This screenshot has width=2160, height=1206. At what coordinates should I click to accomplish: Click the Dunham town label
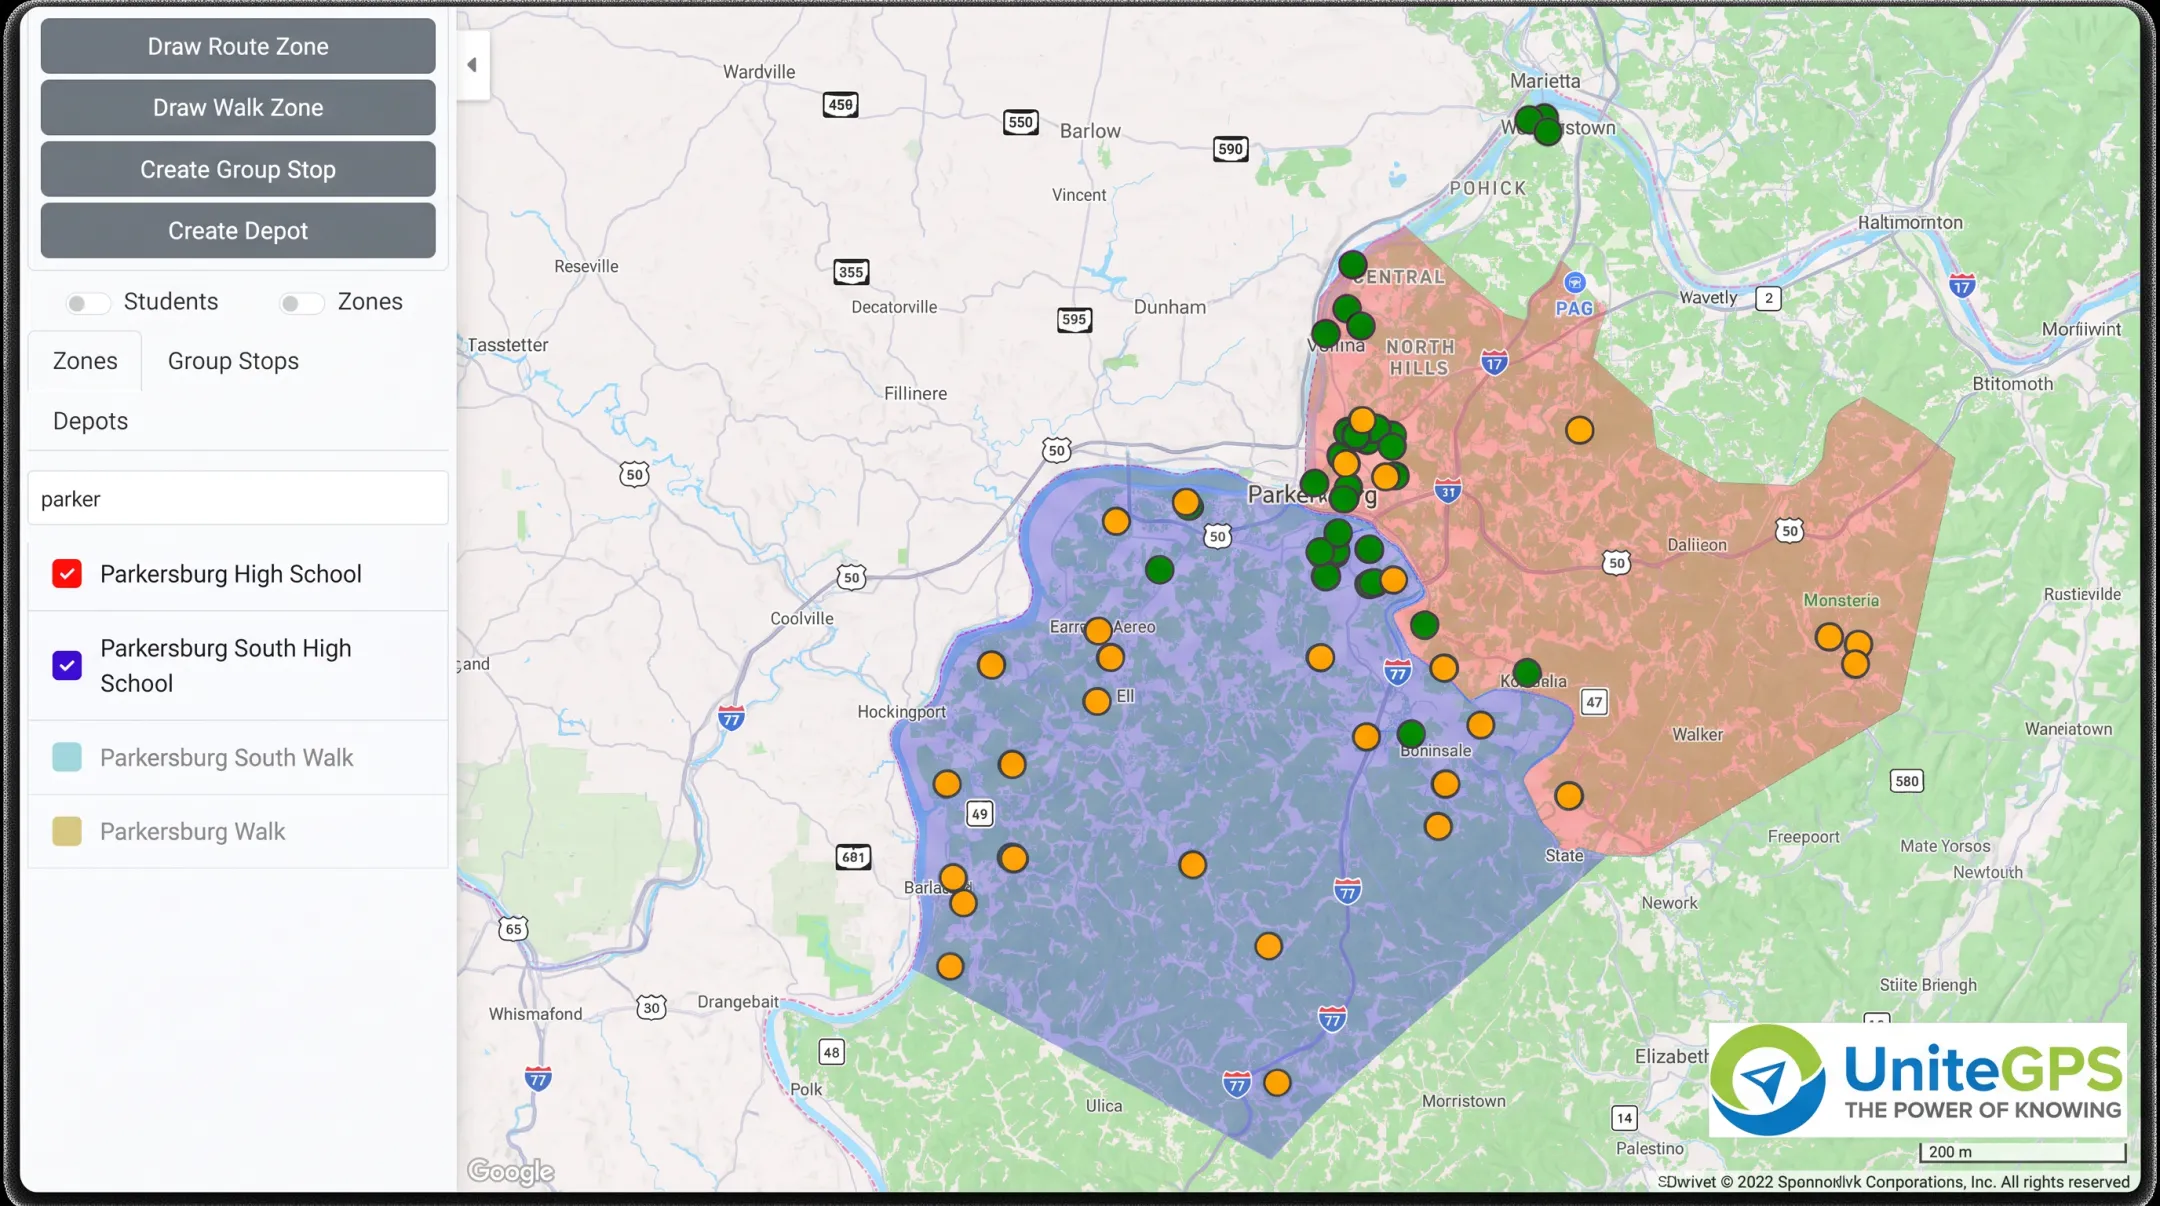click(x=1169, y=307)
